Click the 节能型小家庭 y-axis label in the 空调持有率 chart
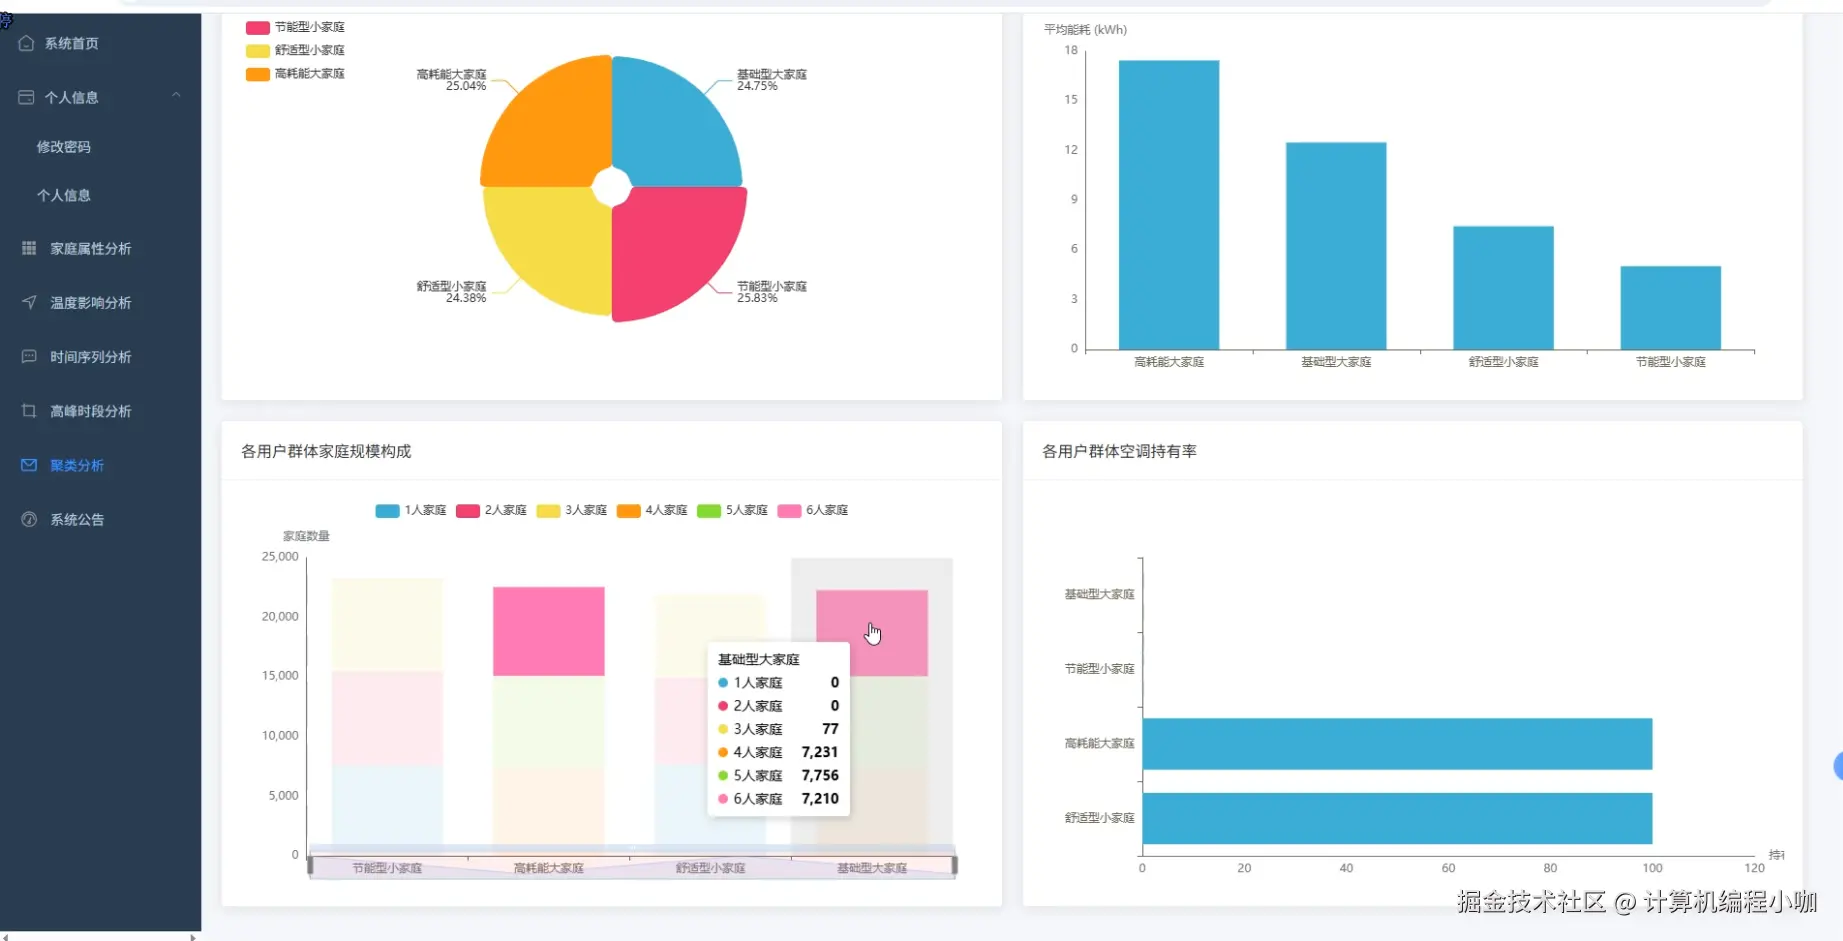The image size is (1843, 941). click(1099, 669)
